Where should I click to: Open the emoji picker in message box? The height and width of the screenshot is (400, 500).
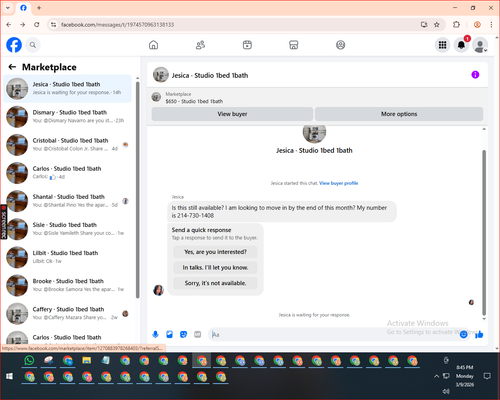[464, 334]
